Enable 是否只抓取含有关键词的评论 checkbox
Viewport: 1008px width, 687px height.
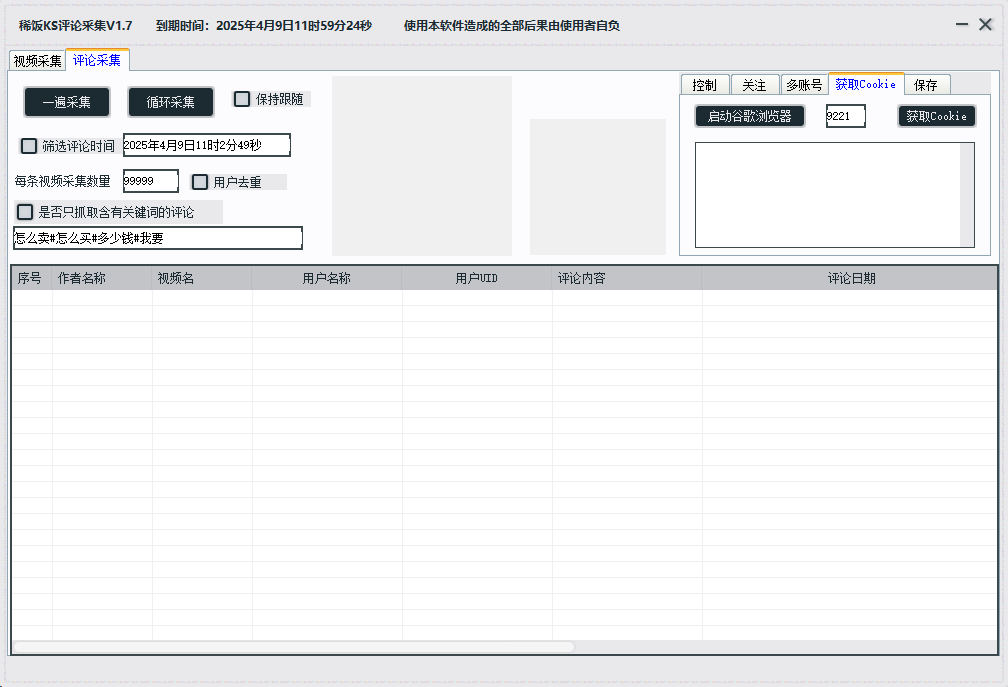tap(25, 212)
